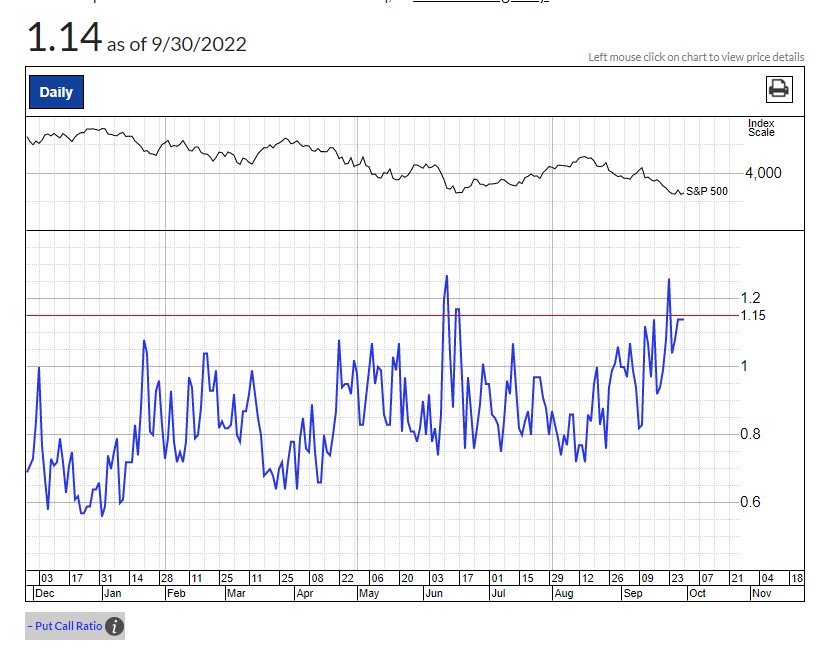Select the 1.15 label on right axis
The width and height of the screenshot is (826, 655).
pyautogui.click(x=752, y=316)
